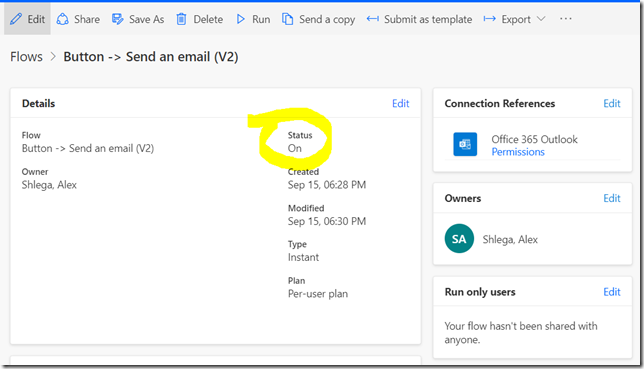Viewport: 644px width, 369px height.
Task: Select the Modified date Sep 15, 06:30 PM
Action: (327, 221)
